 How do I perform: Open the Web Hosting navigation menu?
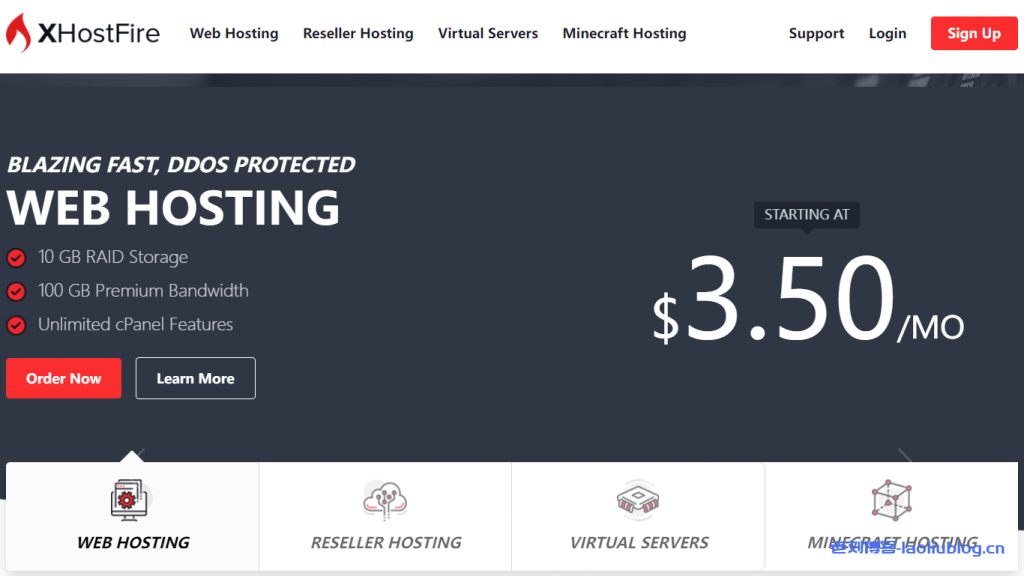pyautogui.click(x=234, y=33)
